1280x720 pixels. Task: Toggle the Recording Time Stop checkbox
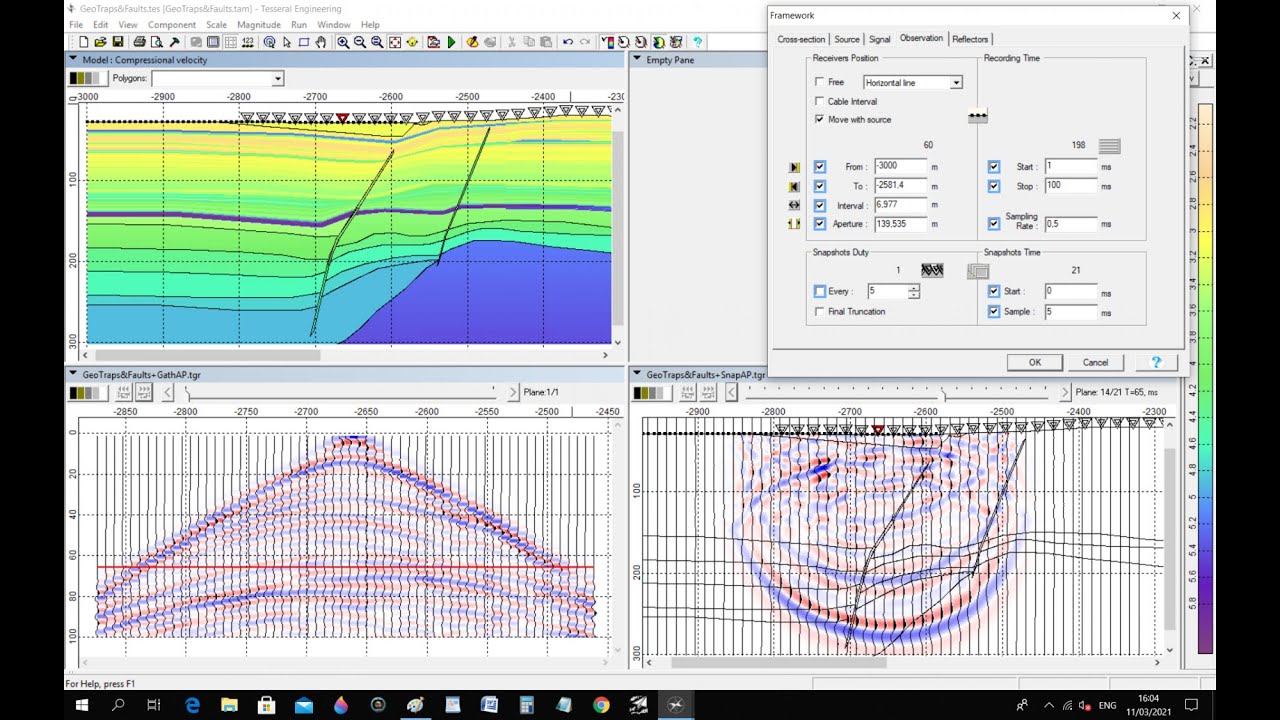[994, 186]
